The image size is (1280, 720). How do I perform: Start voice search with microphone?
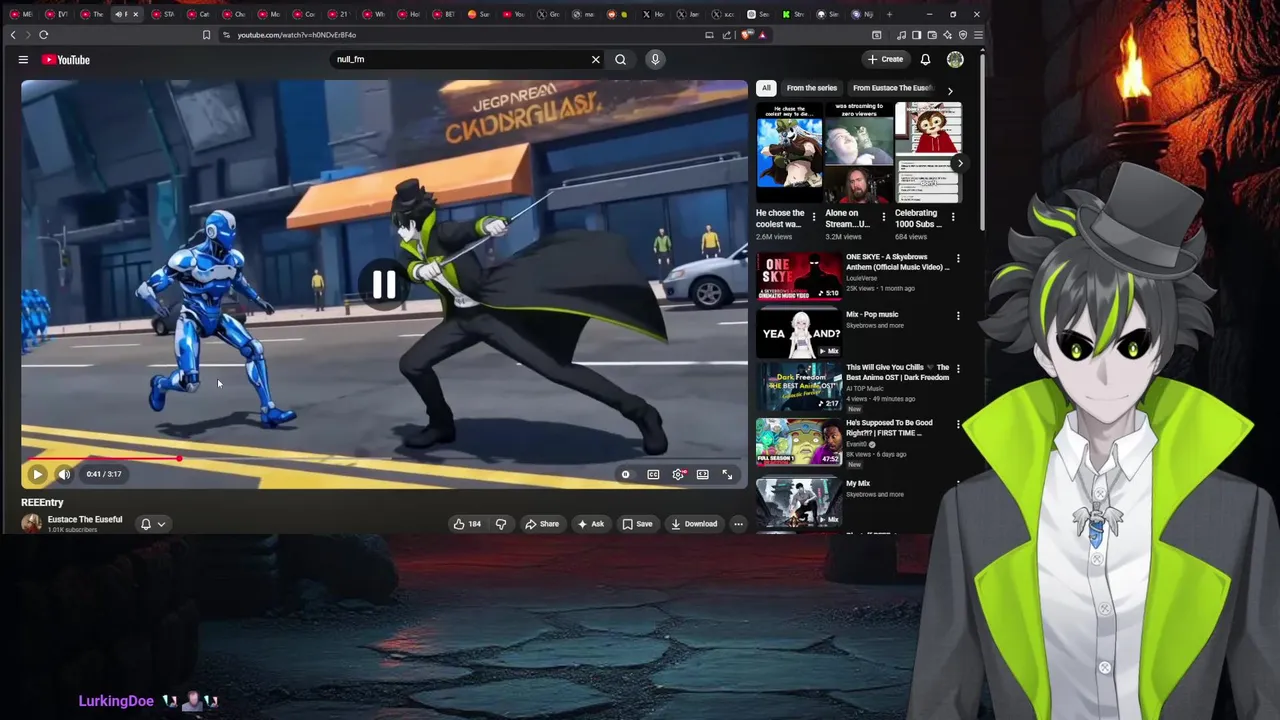point(655,59)
